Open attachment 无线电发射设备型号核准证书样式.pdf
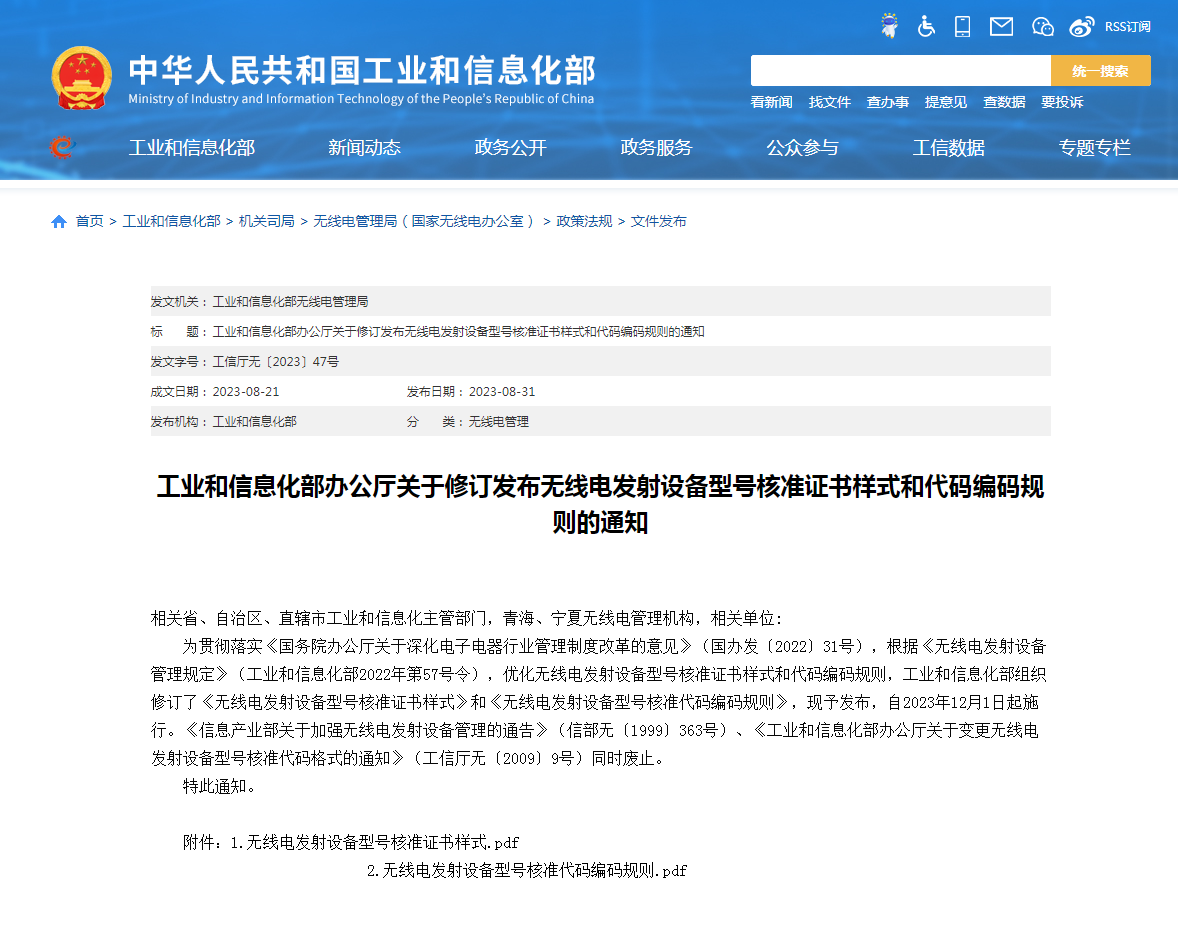Image resolution: width=1178 pixels, height=925 pixels. (382, 842)
